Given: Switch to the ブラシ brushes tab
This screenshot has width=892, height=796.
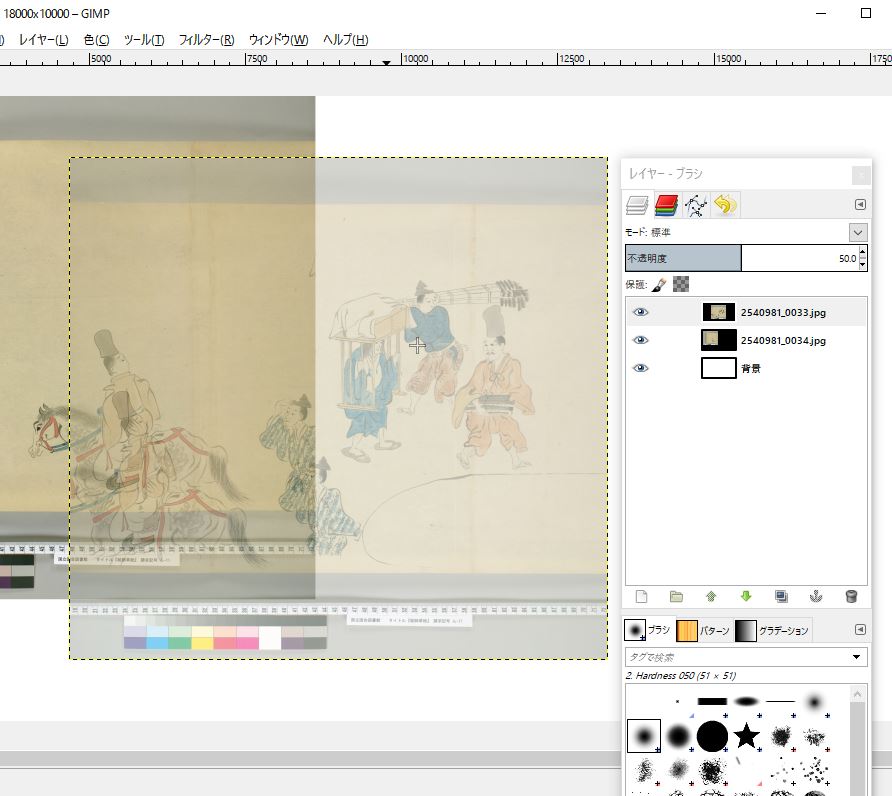Looking at the screenshot, I should pyautogui.click(x=648, y=630).
